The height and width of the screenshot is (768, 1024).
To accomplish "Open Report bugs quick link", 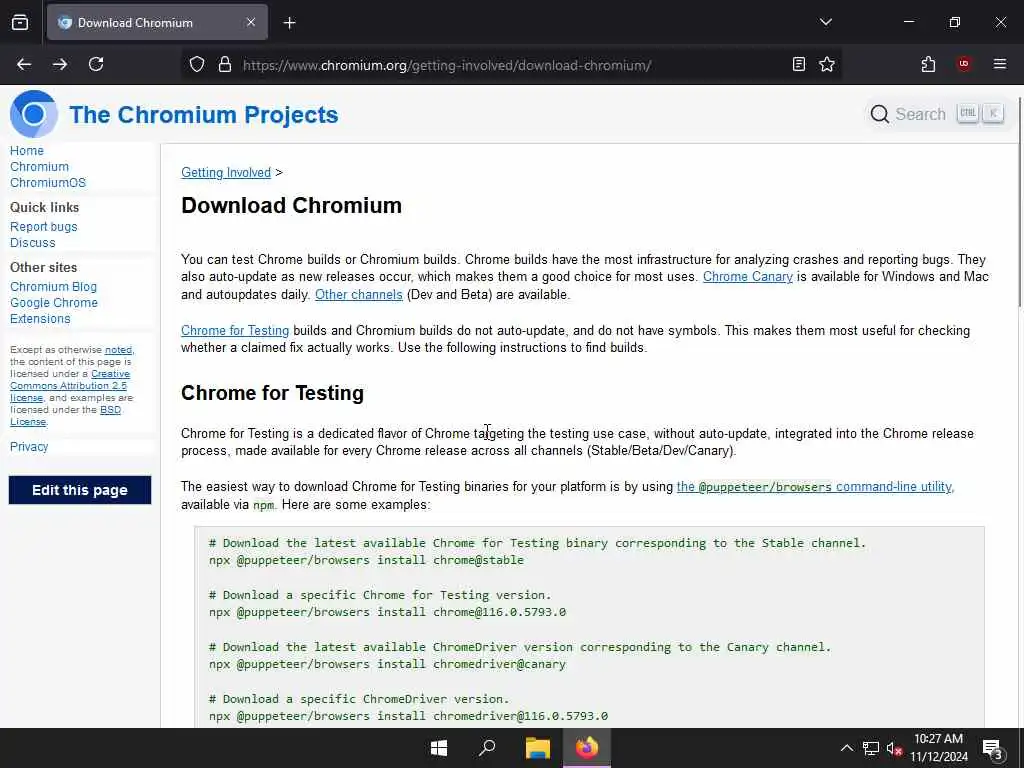I will (x=44, y=227).
